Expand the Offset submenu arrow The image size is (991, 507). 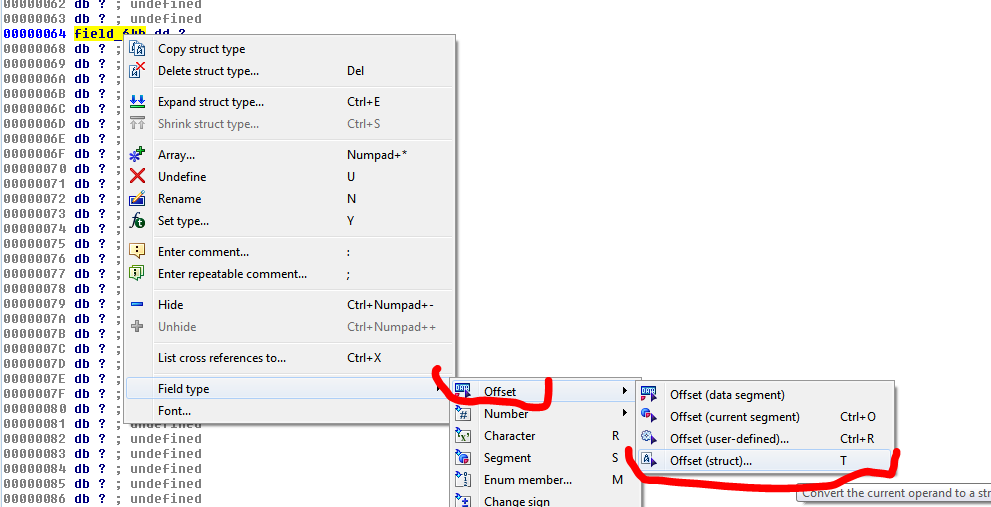[x=625, y=391]
